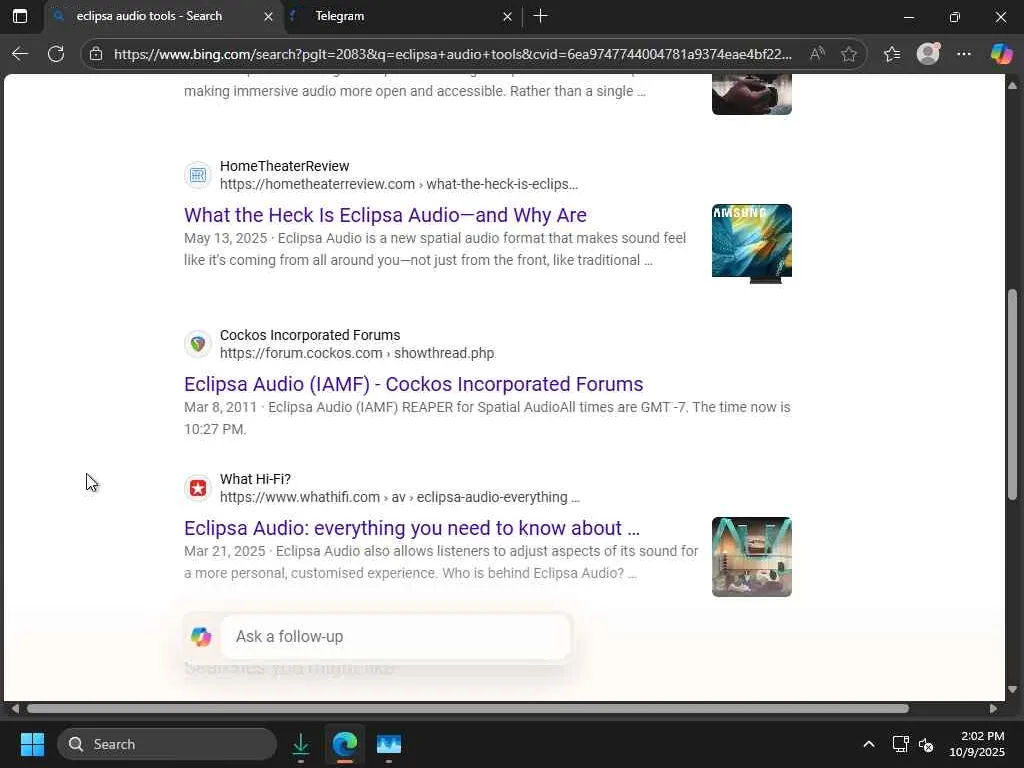Click the address bar URL field

pyautogui.click(x=453, y=54)
